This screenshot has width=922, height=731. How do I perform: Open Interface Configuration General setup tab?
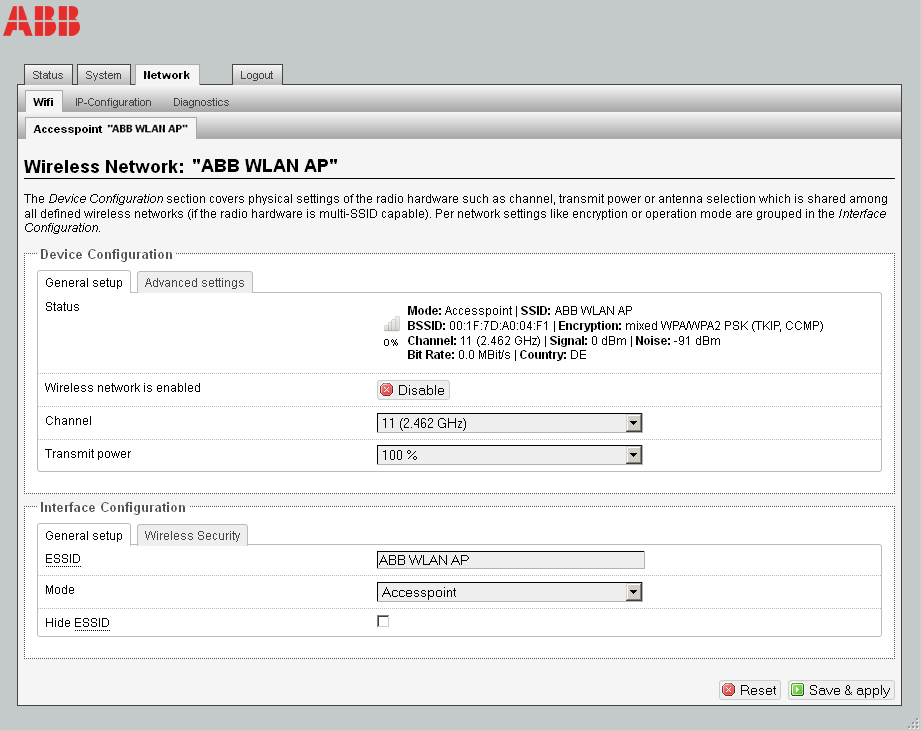(84, 536)
